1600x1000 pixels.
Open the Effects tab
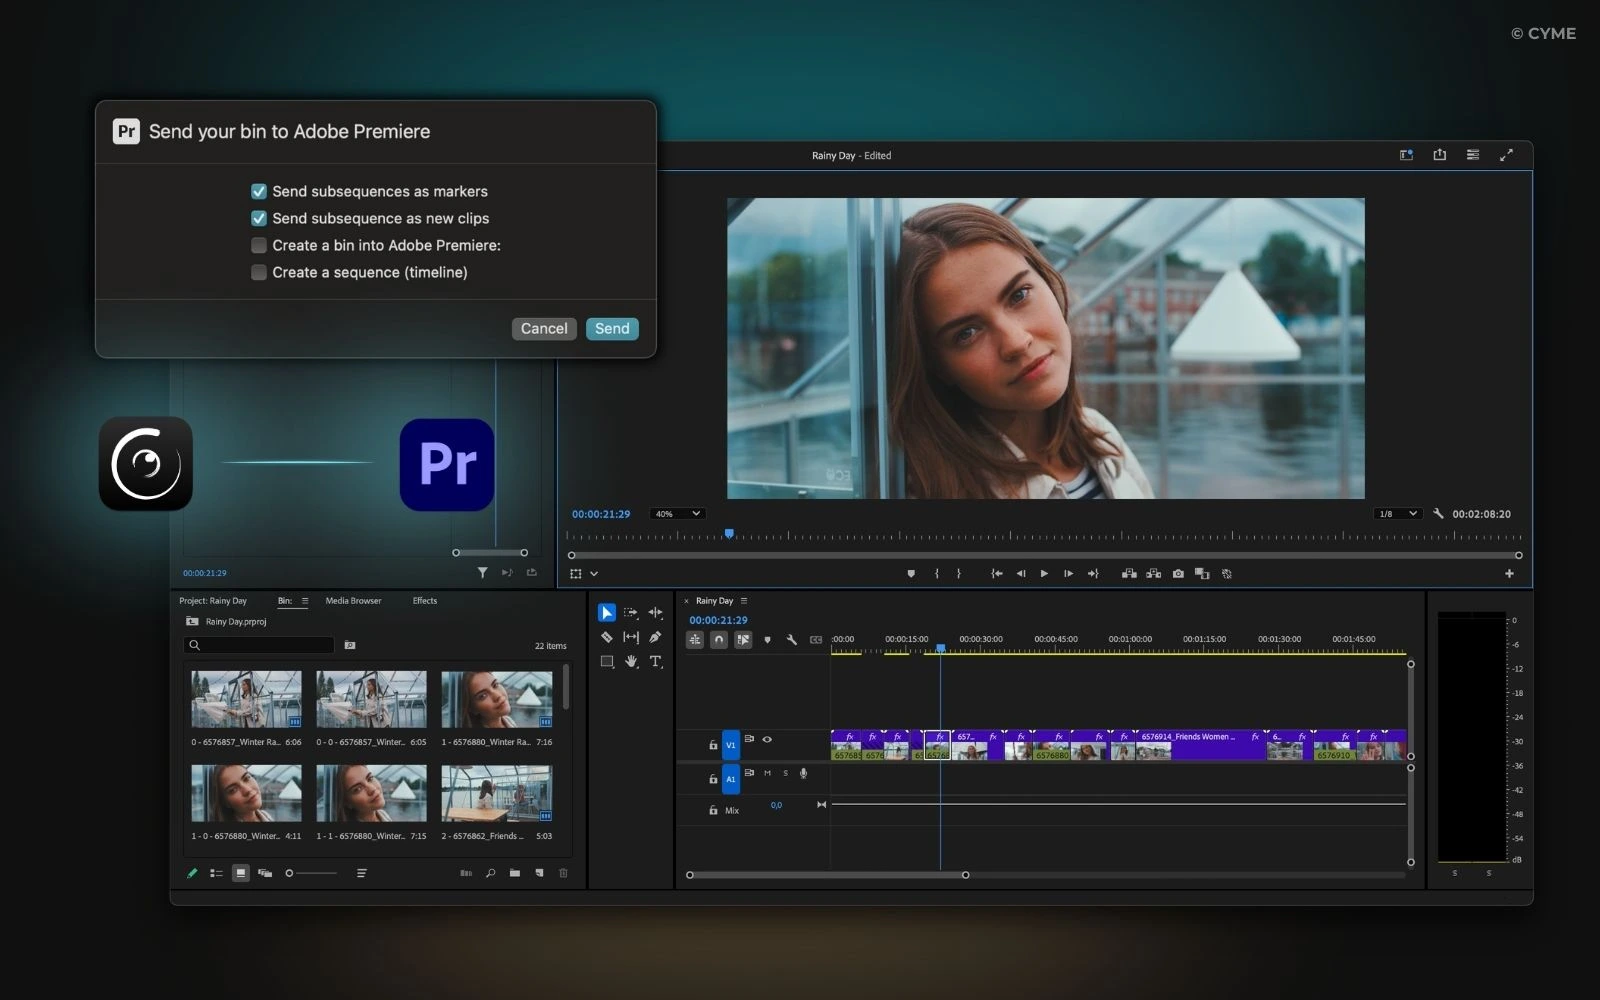[x=424, y=601]
